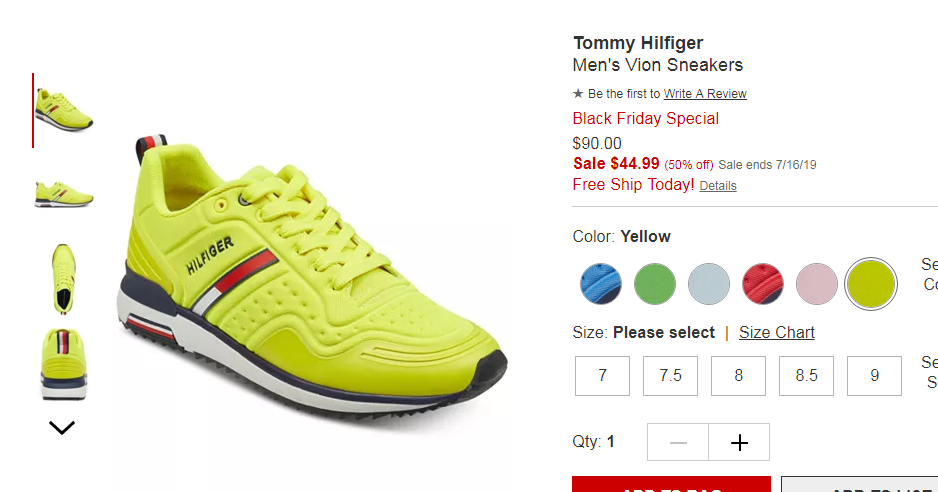
Task: Select the first angled sneaker thumbnail
Action: point(64,110)
